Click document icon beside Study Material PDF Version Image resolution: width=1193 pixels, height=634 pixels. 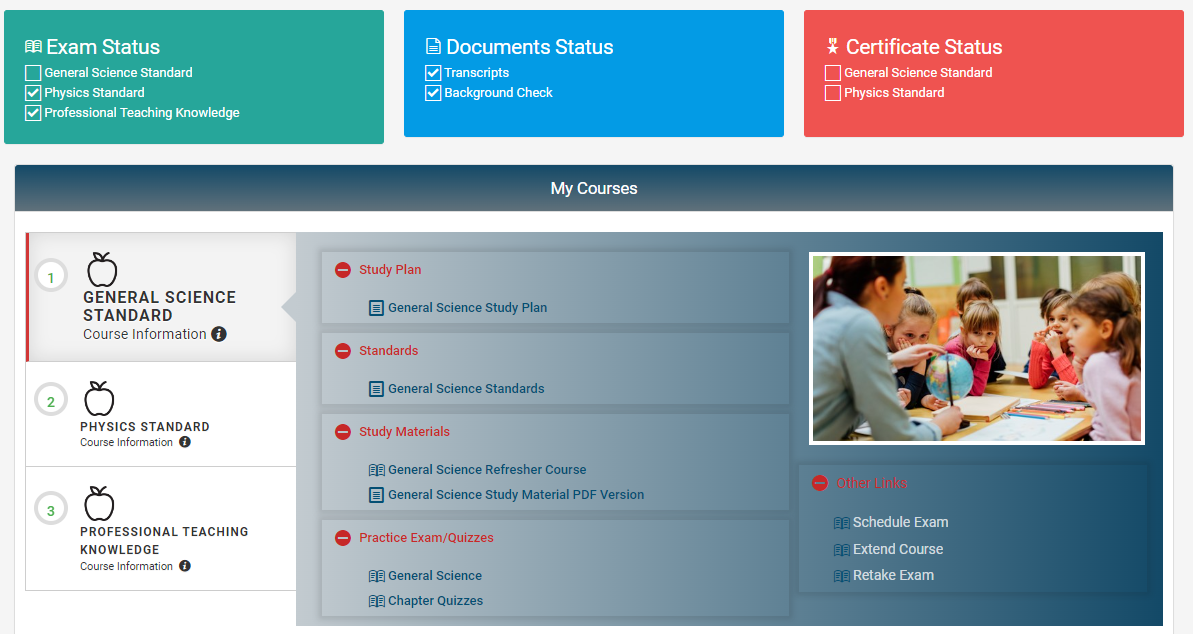[x=376, y=495]
